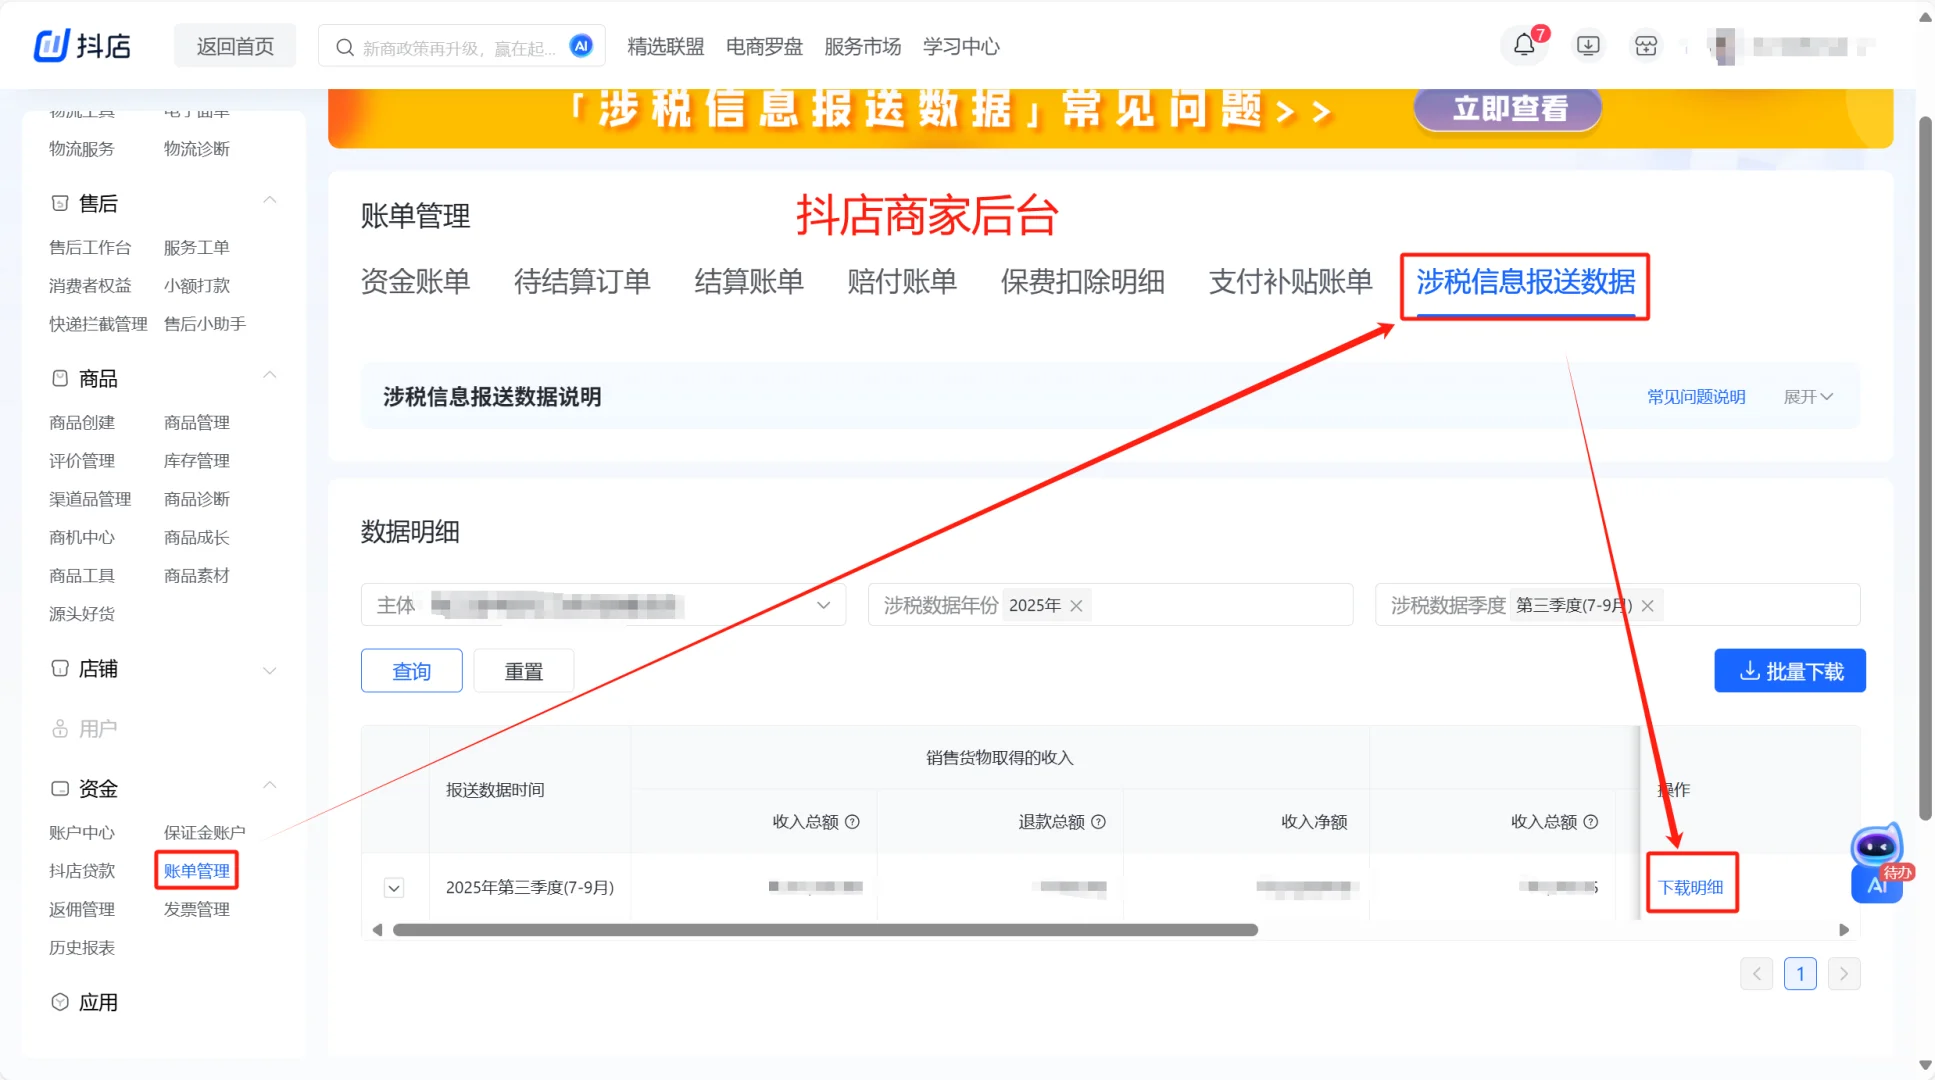The height and width of the screenshot is (1080, 1935).
Task: Click the 查询 query button
Action: 411,671
